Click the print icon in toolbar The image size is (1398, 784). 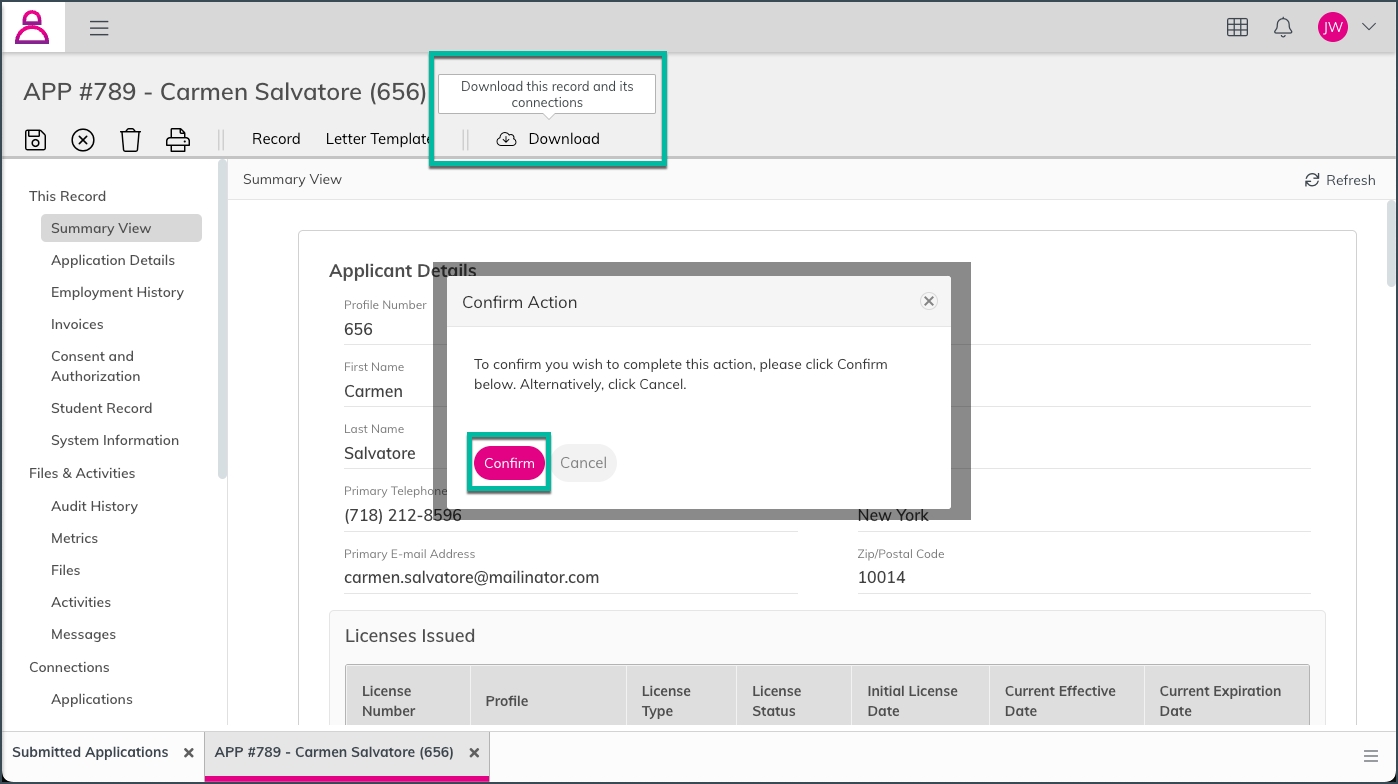[x=178, y=140]
